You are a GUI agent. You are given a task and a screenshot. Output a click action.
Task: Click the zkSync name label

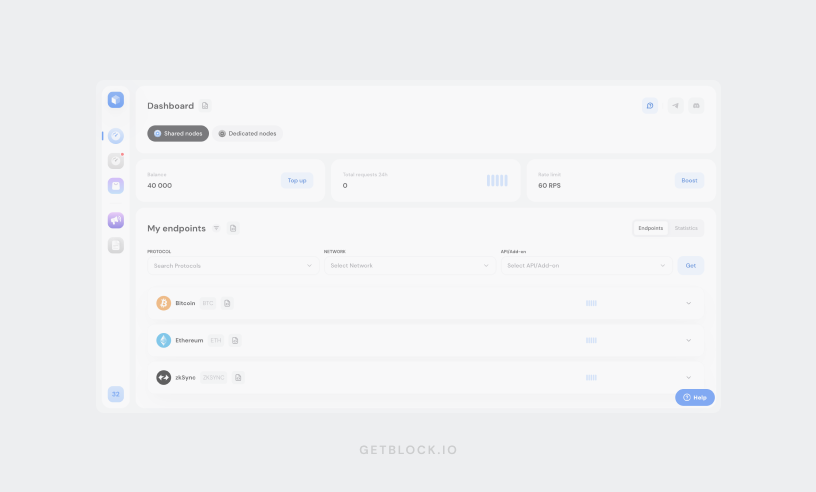click(x=185, y=377)
